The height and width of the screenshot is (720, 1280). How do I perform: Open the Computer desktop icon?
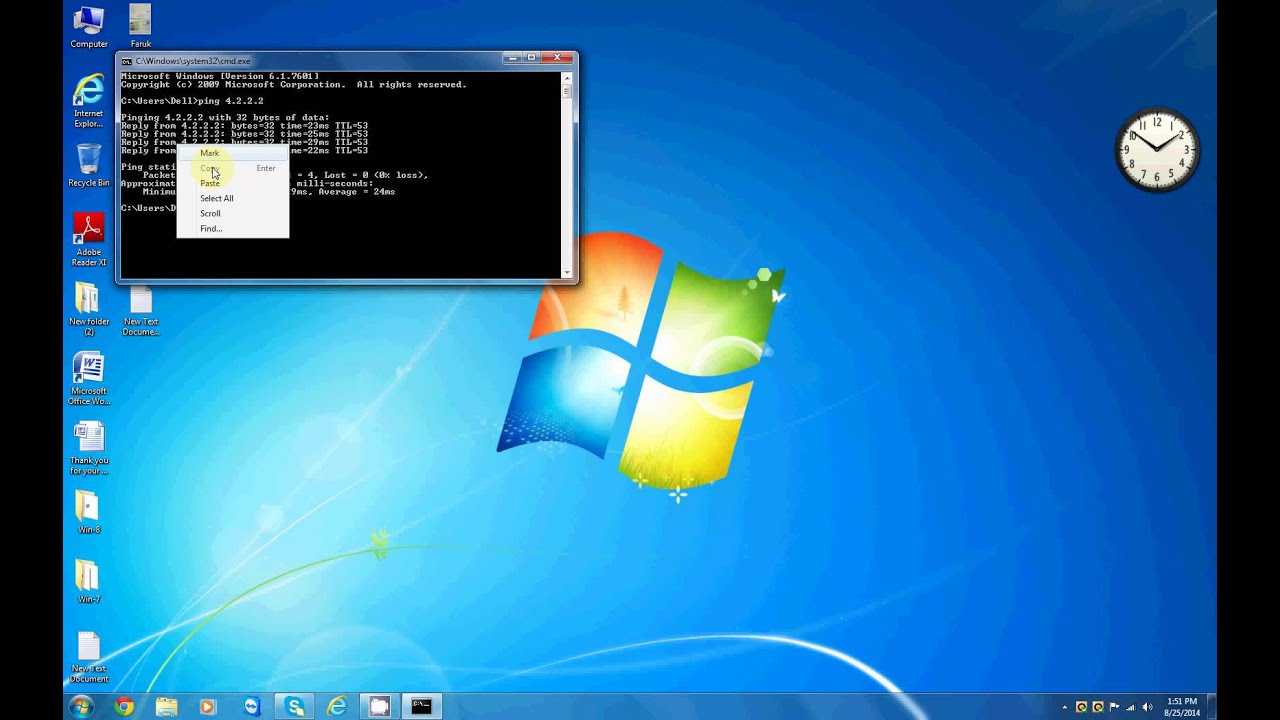89,26
